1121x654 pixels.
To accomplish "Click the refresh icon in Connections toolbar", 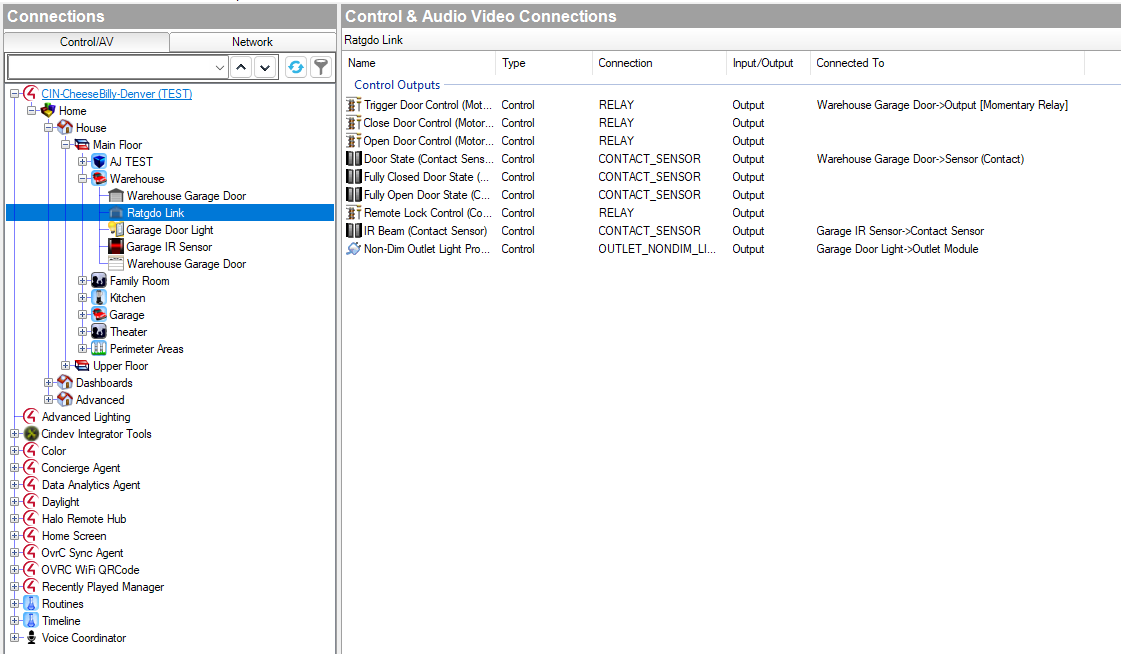I will click(295, 67).
